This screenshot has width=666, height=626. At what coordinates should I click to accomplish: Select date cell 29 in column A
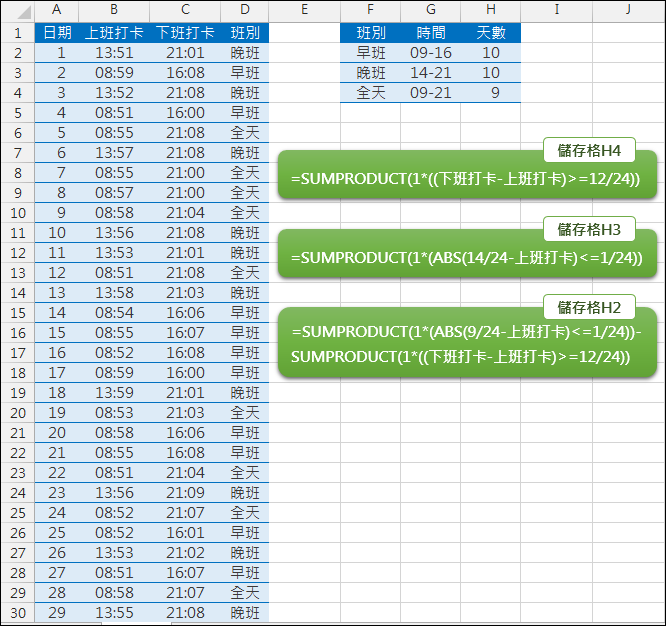click(x=56, y=613)
